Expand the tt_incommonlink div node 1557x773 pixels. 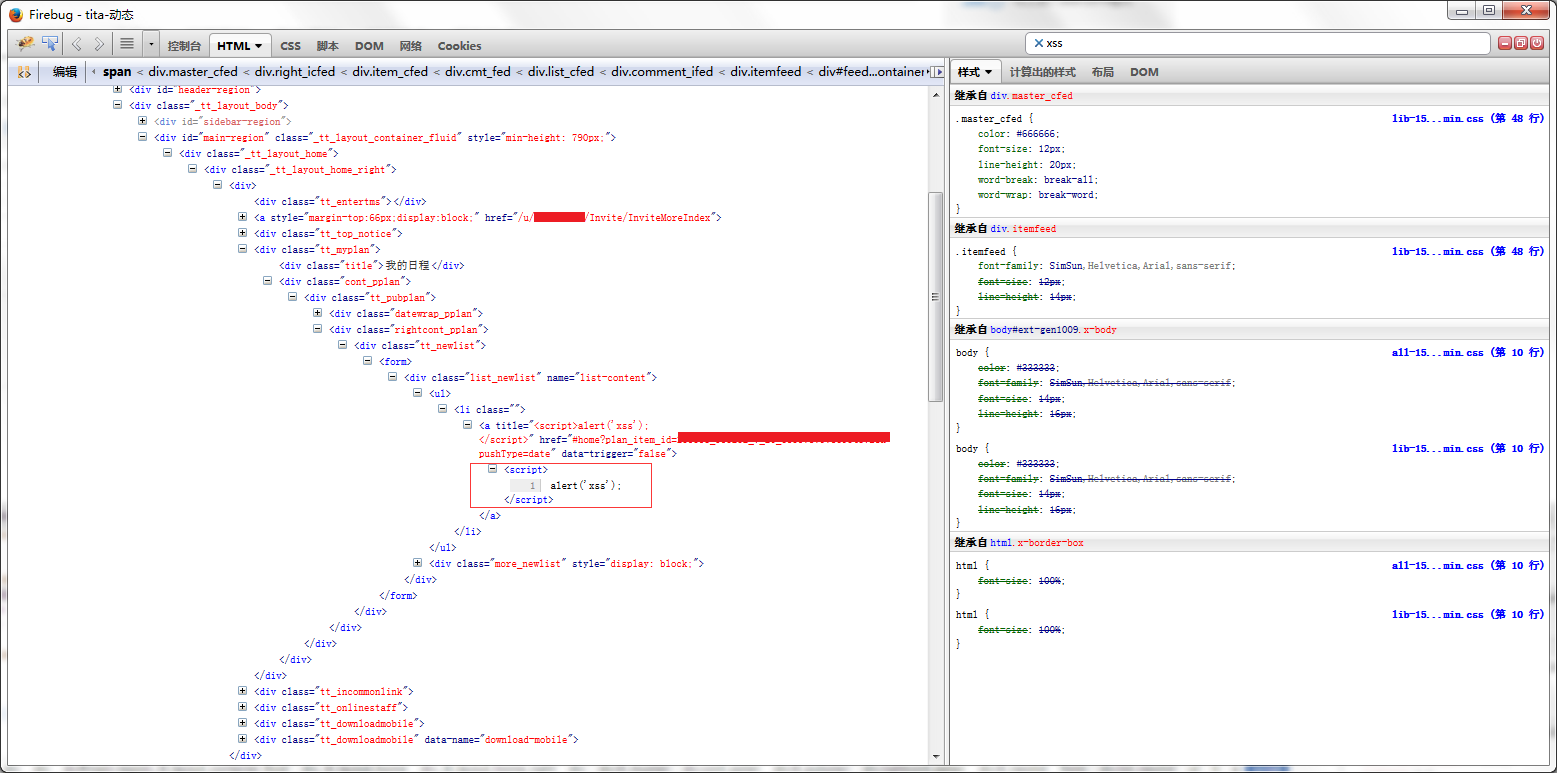(242, 691)
